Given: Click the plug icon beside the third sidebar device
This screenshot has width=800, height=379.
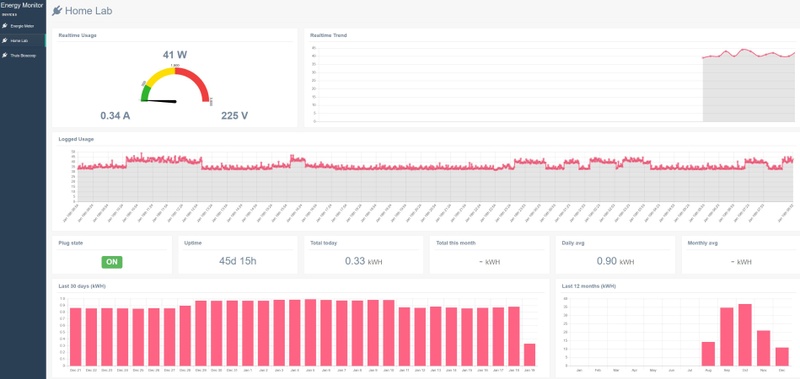Looking at the screenshot, I should tap(5, 55).
